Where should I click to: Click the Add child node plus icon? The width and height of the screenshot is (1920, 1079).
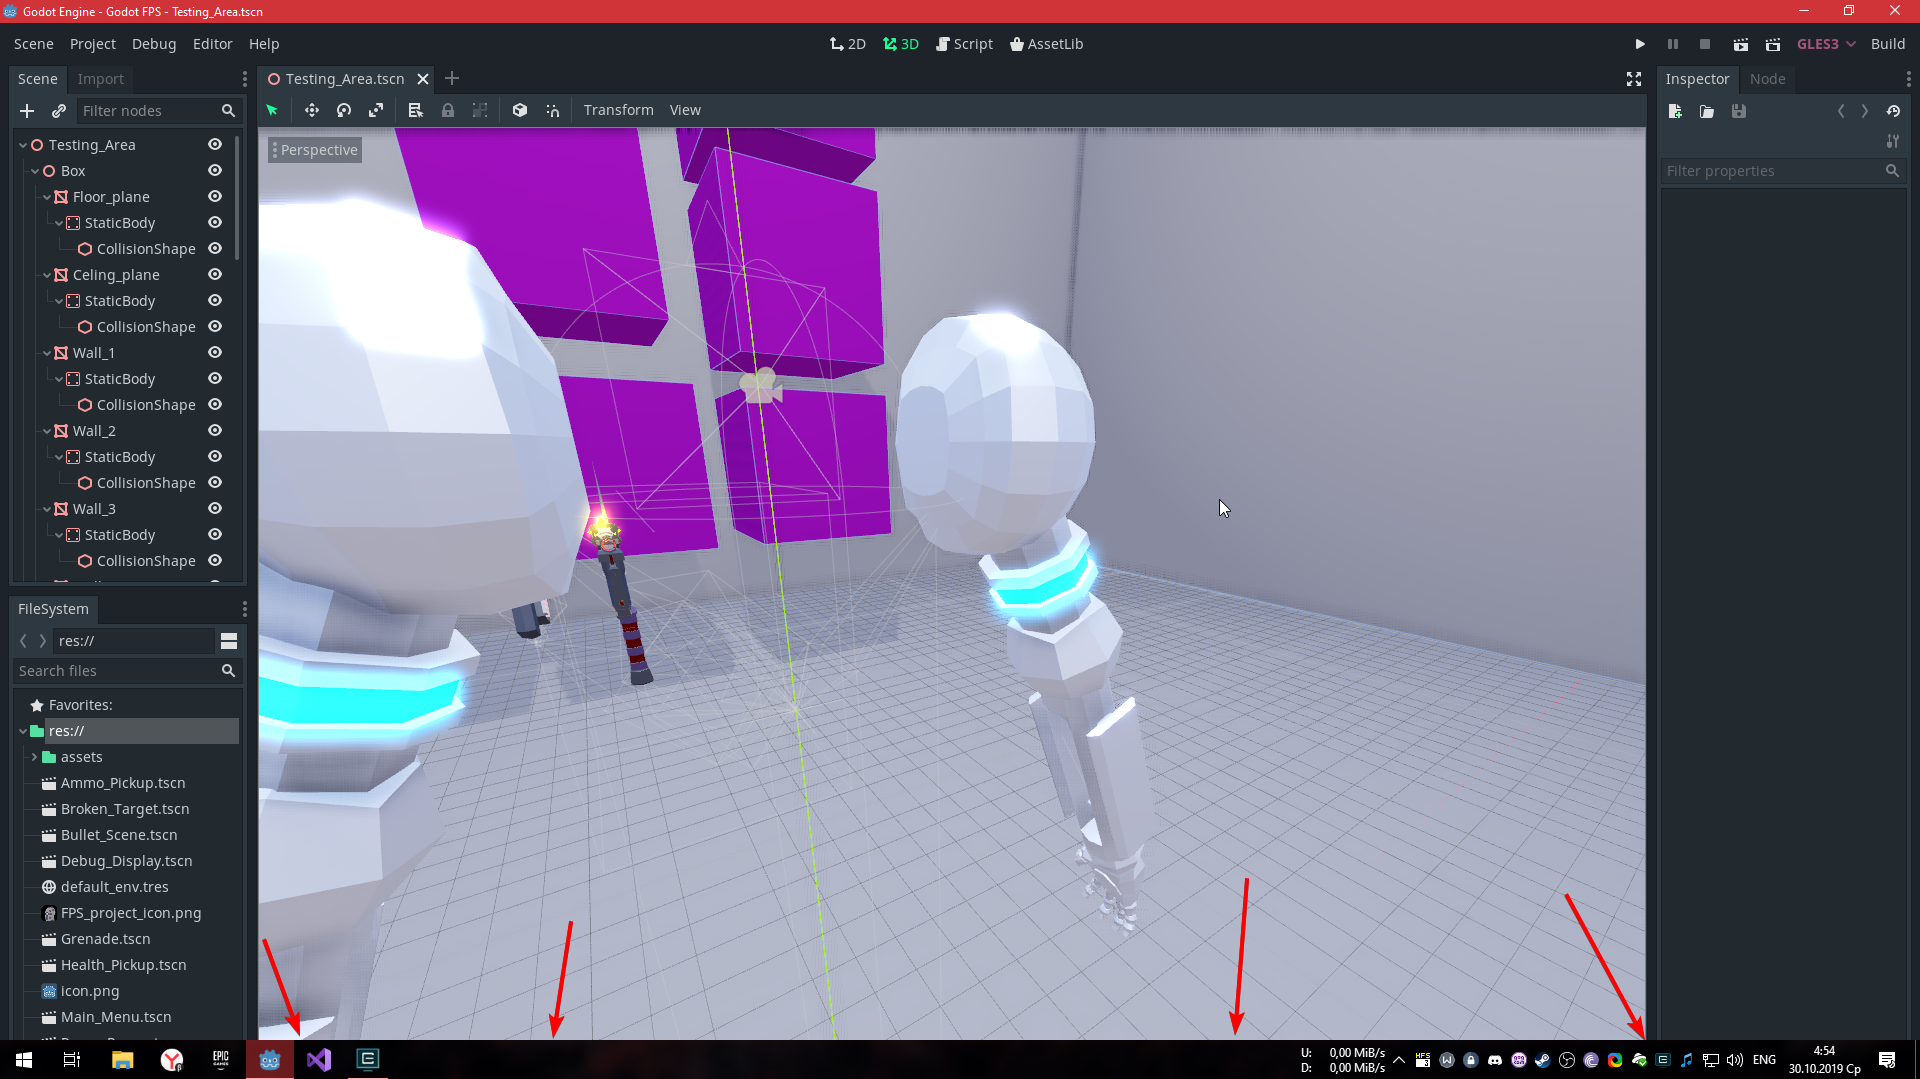point(26,111)
